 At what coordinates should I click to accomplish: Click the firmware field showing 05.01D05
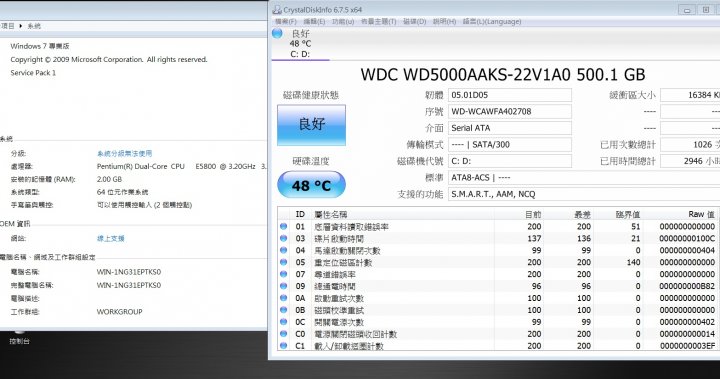pyautogui.click(x=510, y=95)
